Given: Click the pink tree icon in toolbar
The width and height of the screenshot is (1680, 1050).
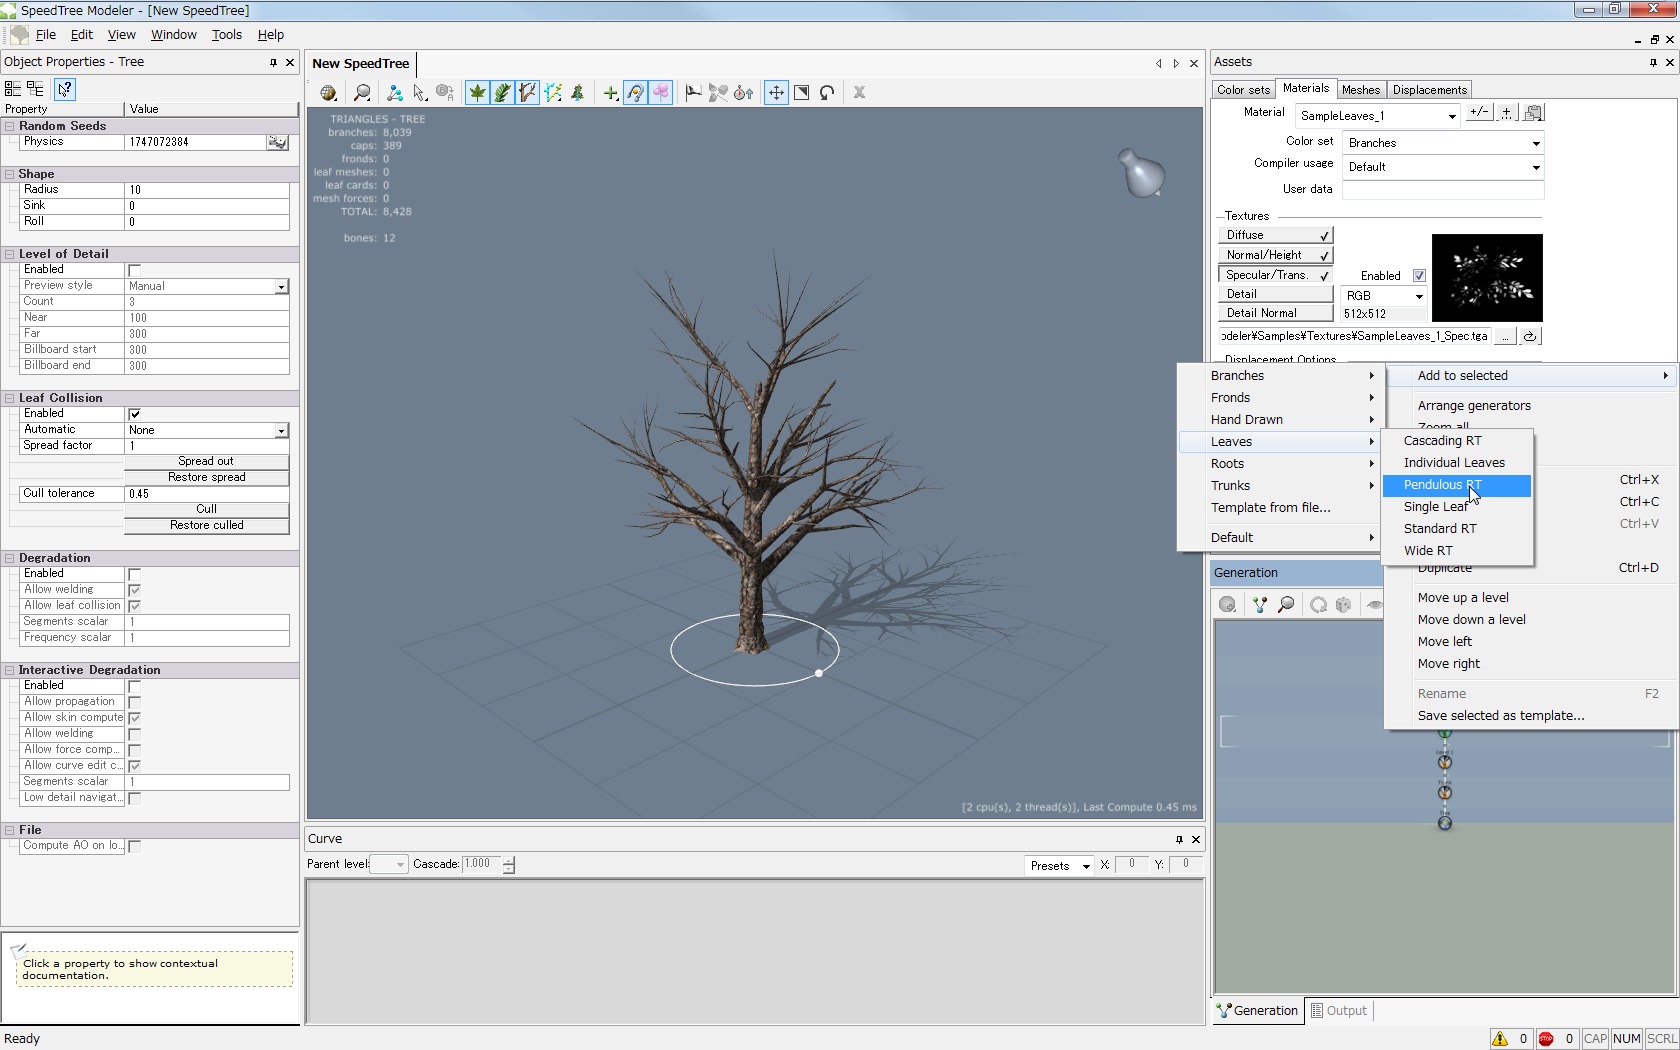Looking at the screenshot, I should coord(661,93).
